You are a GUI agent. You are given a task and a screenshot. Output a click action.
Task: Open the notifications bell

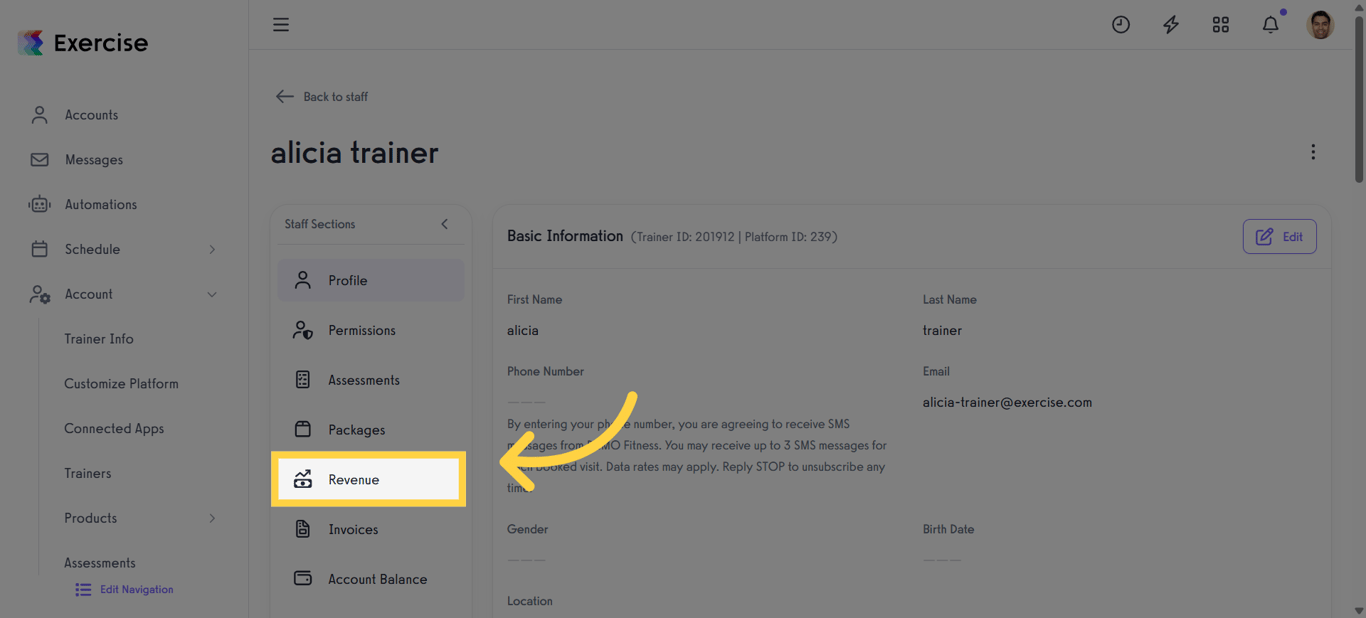(x=1271, y=25)
